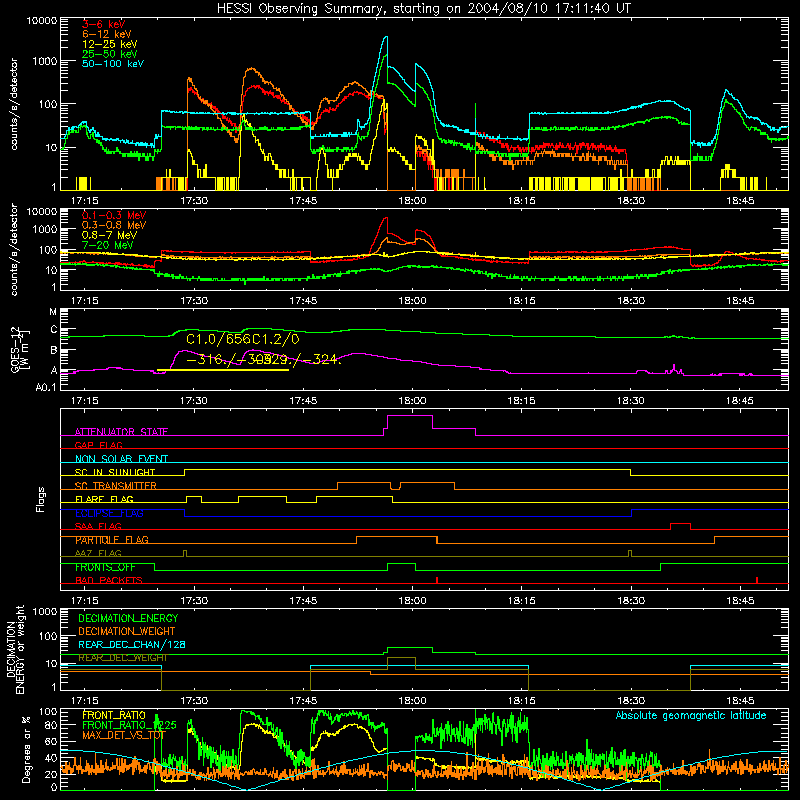
Task: Click the GOES-12 axis label
Action: point(19,349)
